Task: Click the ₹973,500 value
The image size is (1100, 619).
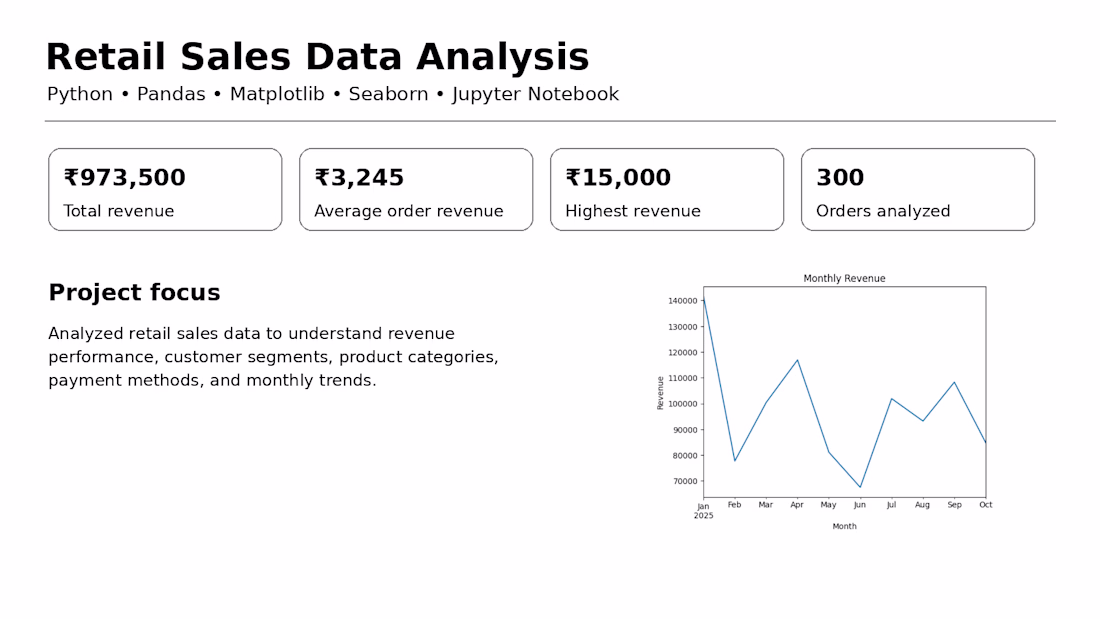Action: pos(125,178)
